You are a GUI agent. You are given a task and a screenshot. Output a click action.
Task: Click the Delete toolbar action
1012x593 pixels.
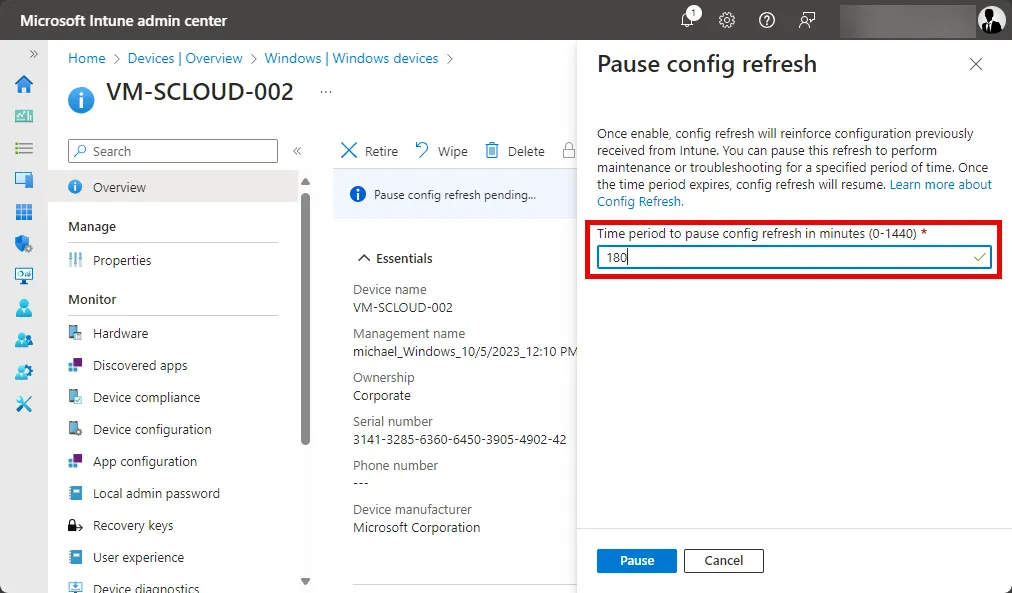[x=514, y=151]
